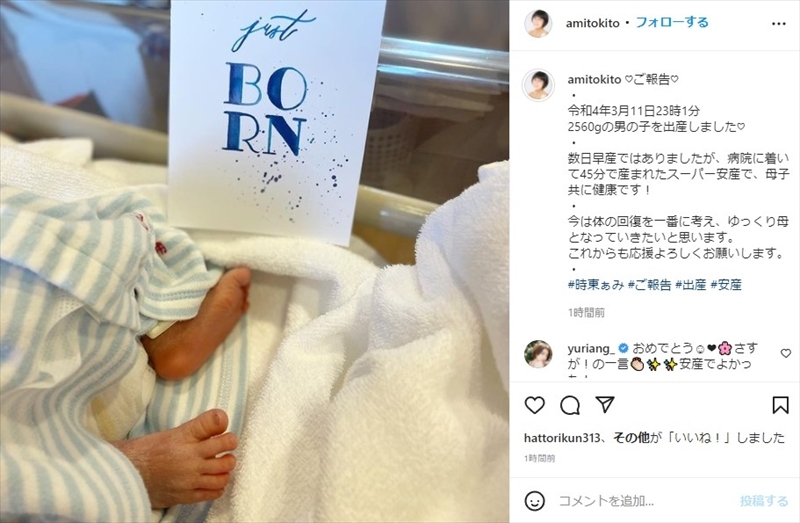Share post via paper plane icon

pos(605,405)
